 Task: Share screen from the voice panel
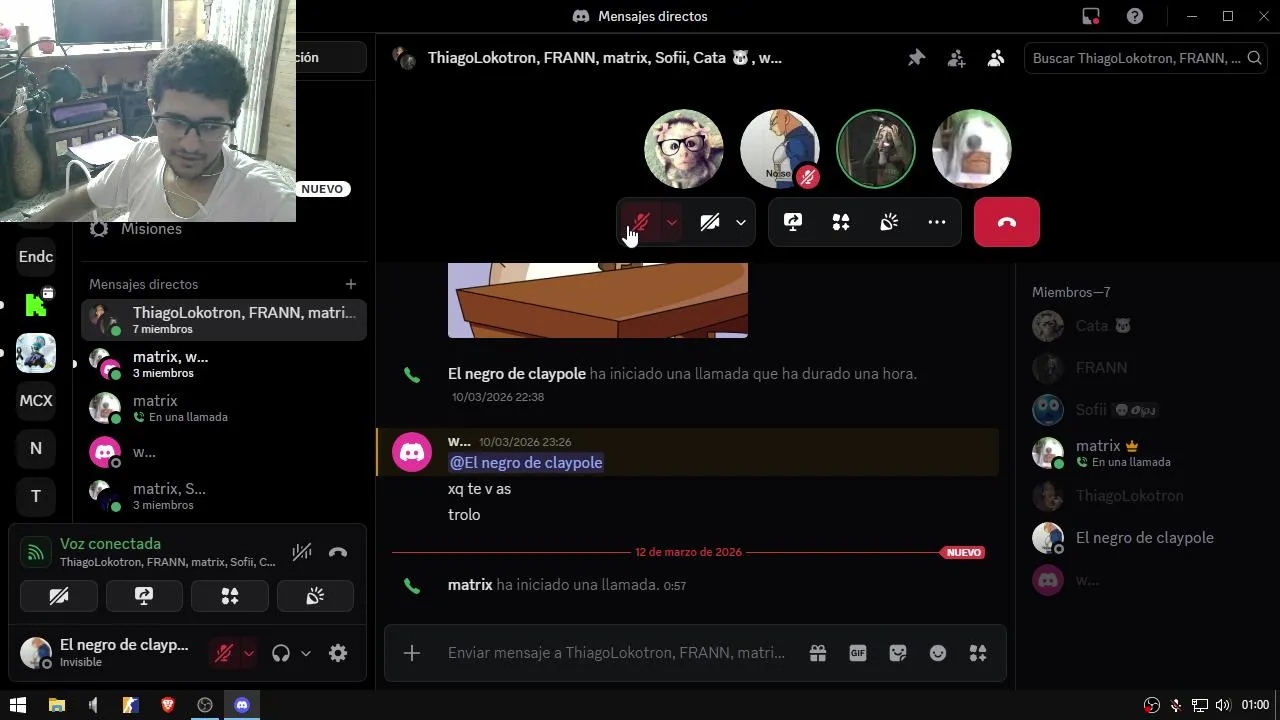[144, 596]
